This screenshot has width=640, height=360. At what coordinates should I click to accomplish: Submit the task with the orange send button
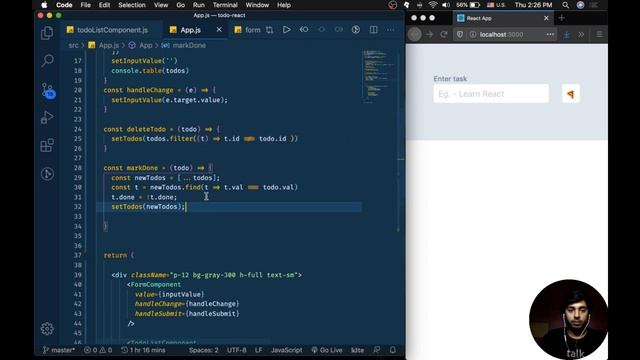tap(571, 94)
